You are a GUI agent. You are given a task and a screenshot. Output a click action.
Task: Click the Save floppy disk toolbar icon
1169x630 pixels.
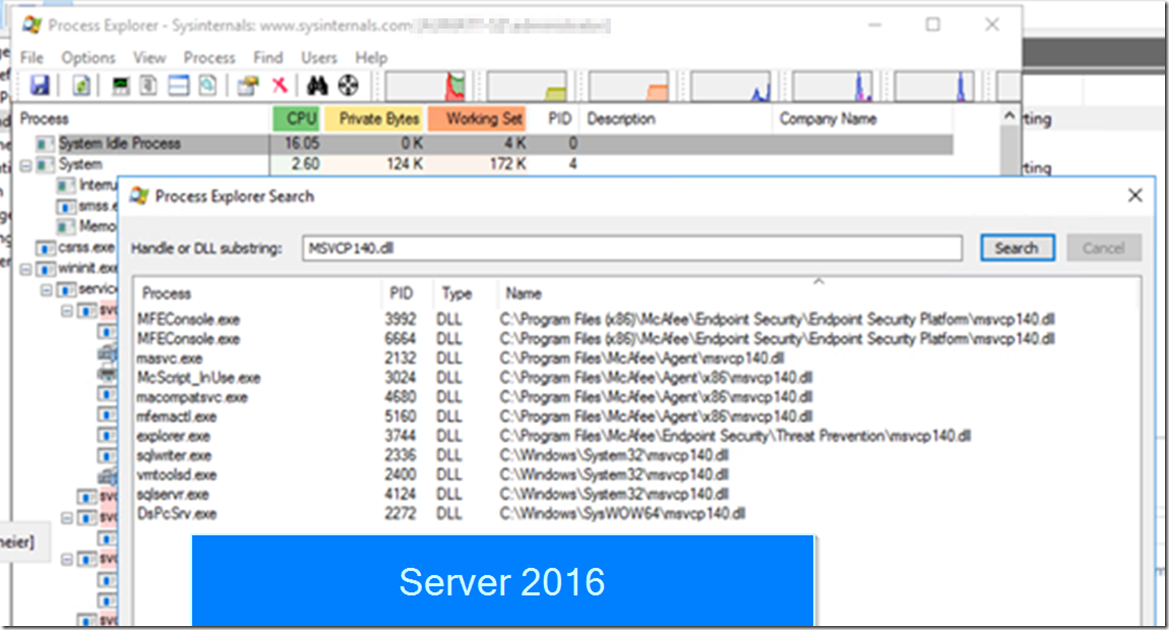click(40, 86)
